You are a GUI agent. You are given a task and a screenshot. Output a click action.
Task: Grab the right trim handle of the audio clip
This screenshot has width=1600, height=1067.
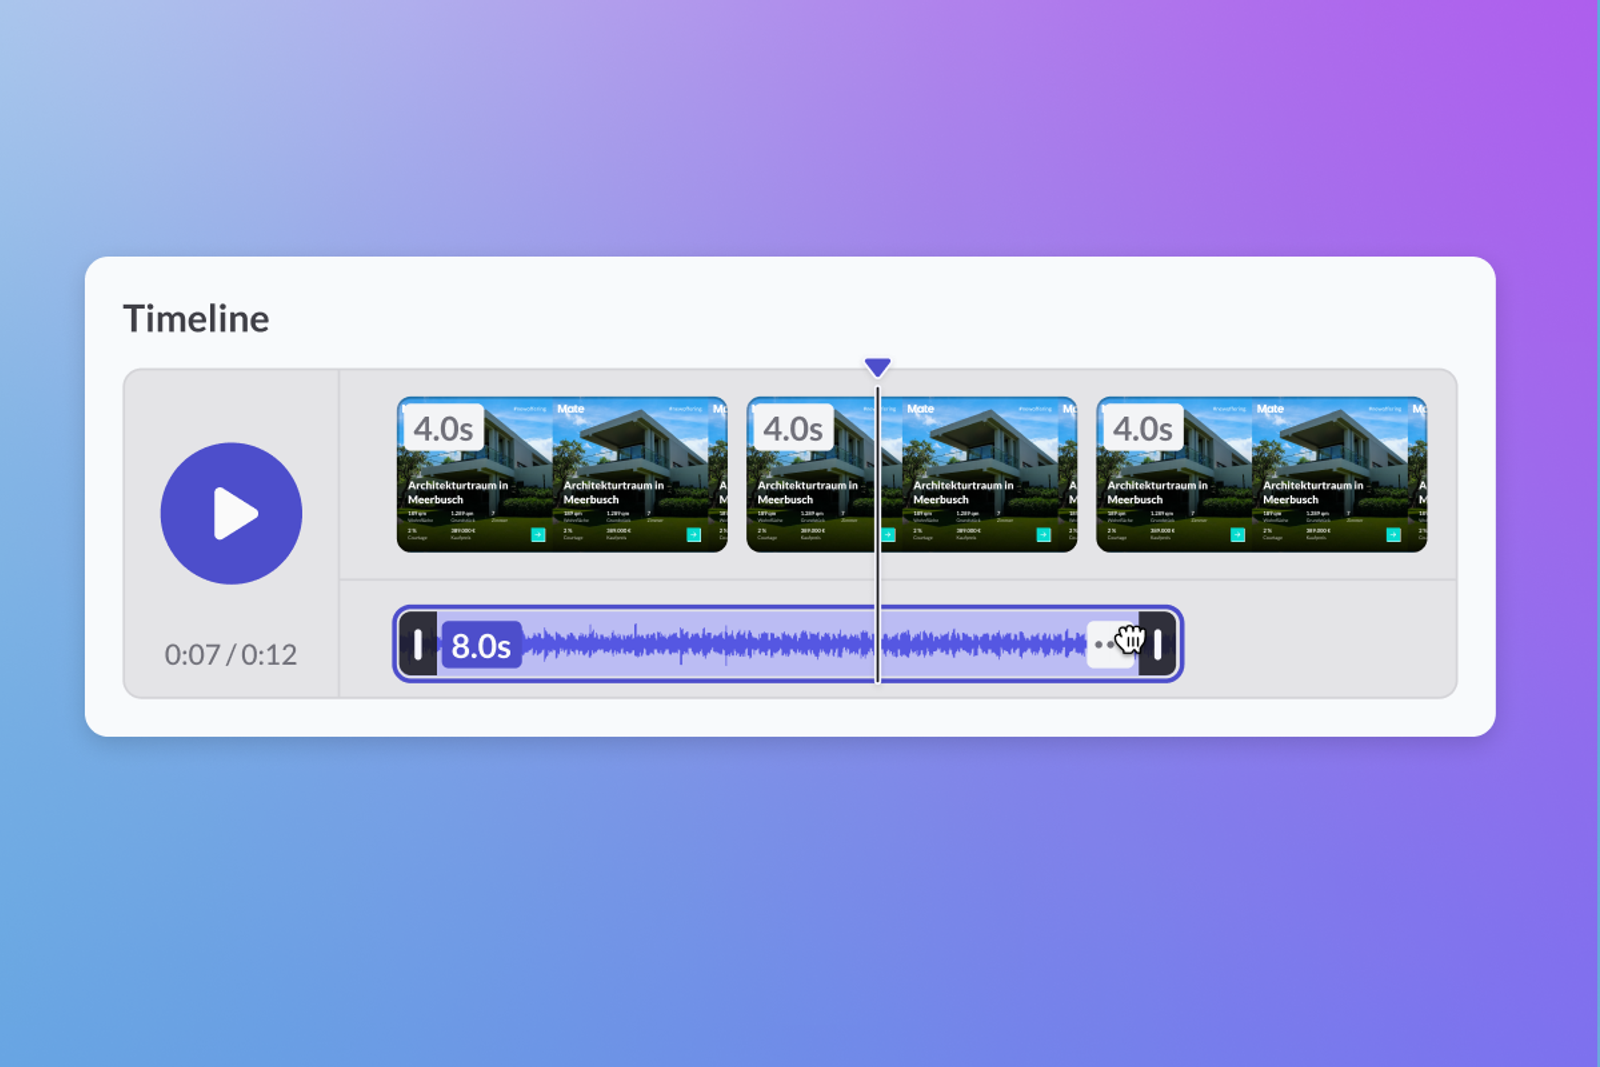1157,644
